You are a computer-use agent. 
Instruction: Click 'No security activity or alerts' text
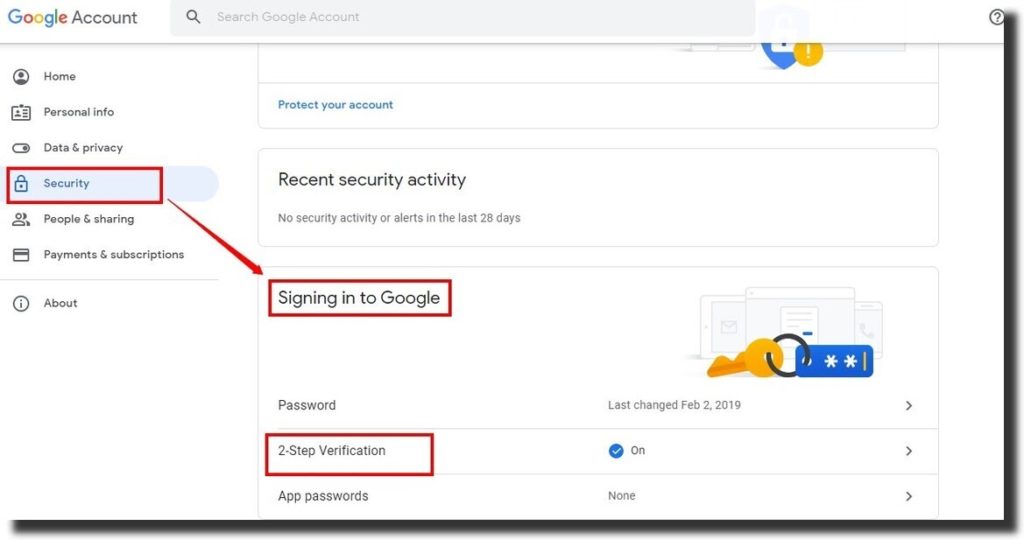coord(399,218)
